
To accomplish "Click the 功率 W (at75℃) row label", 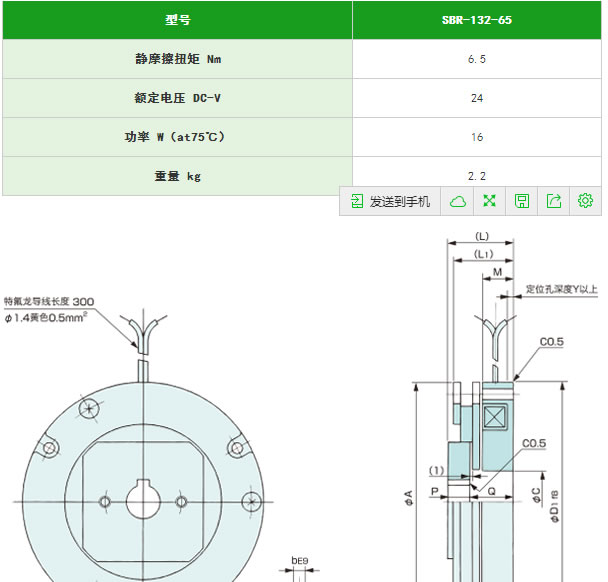I will coord(178,137).
